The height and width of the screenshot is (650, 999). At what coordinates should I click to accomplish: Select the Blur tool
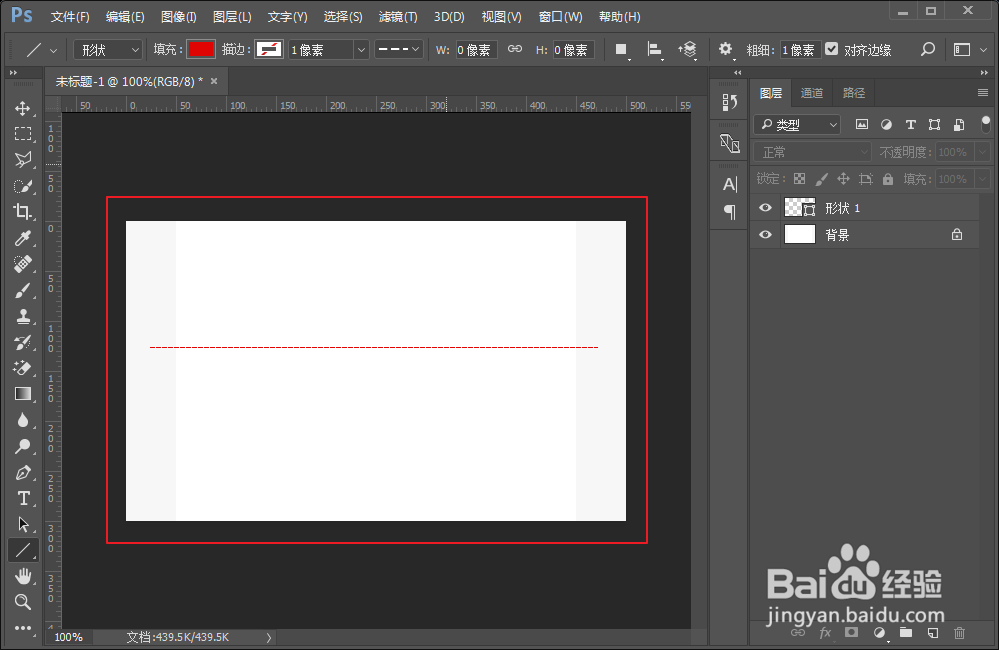point(23,421)
